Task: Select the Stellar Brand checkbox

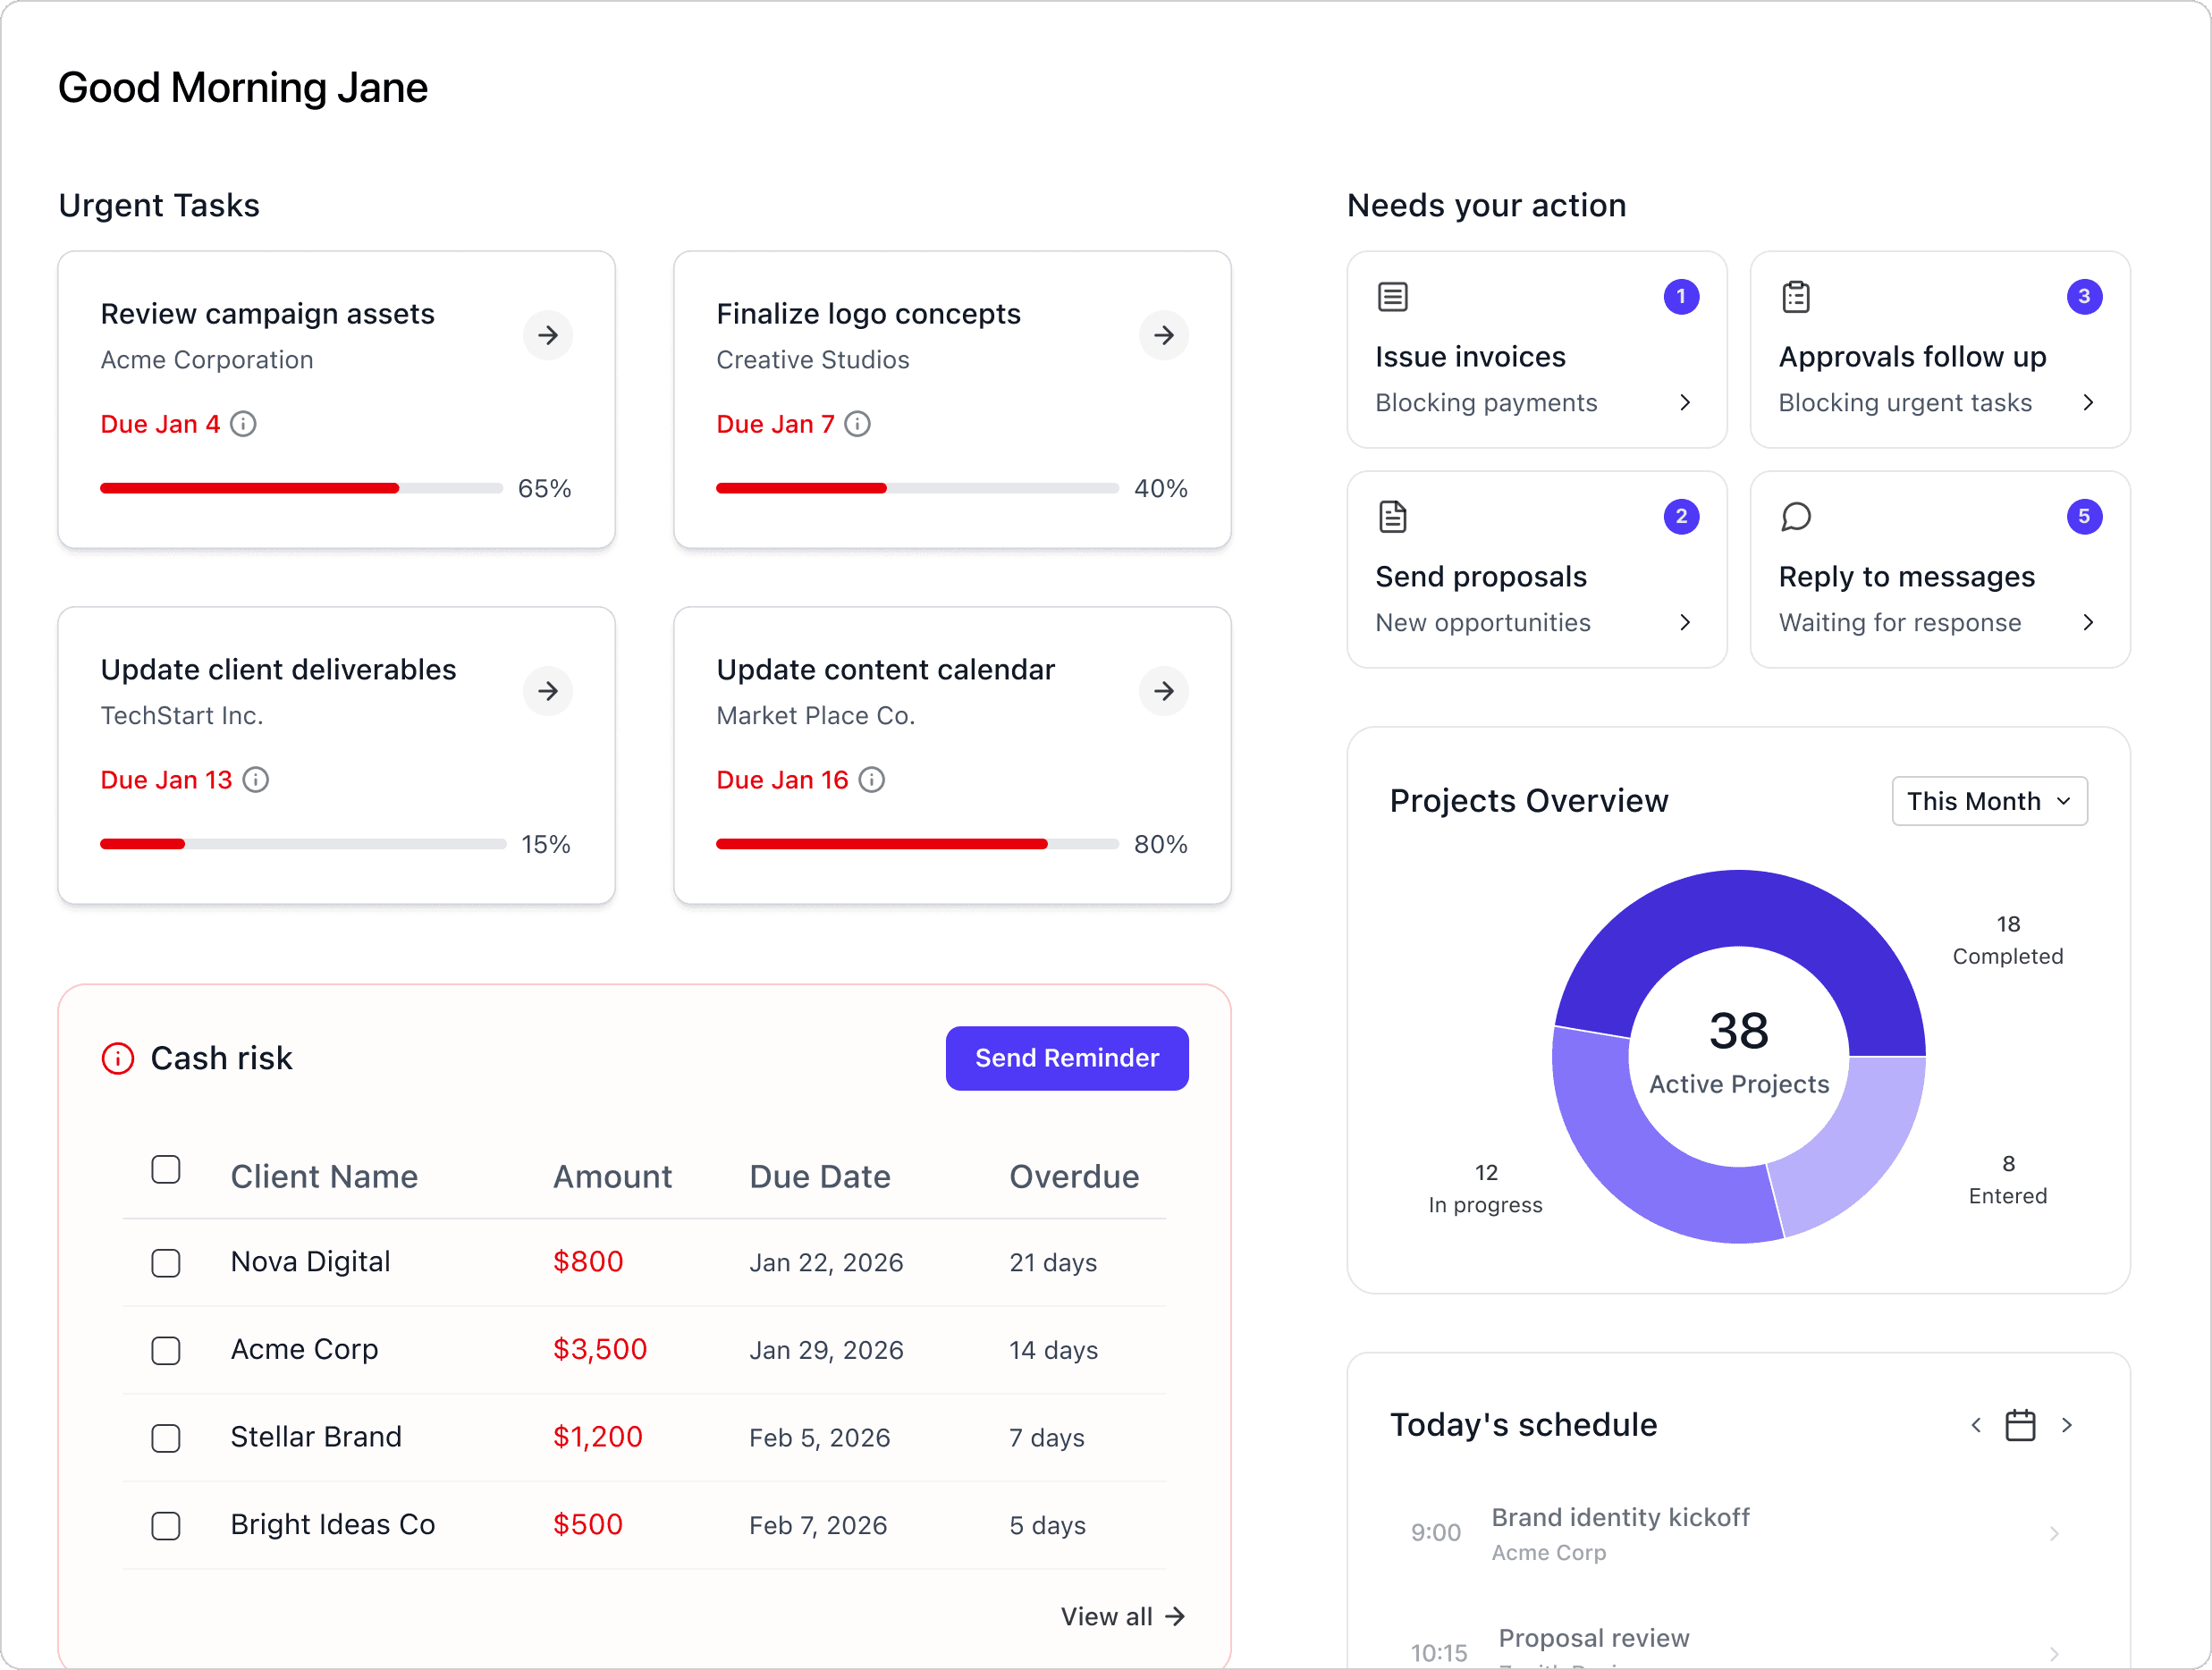Action: [x=166, y=1438]
